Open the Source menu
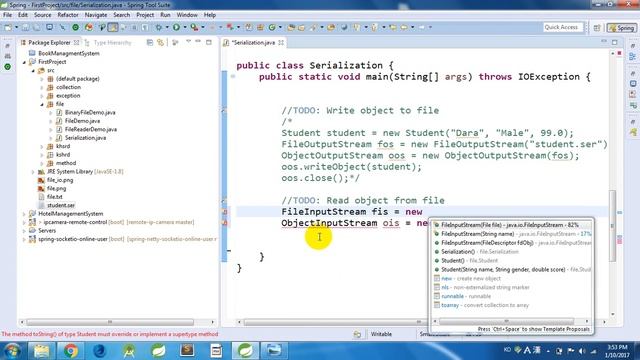Viewport: 640px width, 360px height. coord(42,15)
